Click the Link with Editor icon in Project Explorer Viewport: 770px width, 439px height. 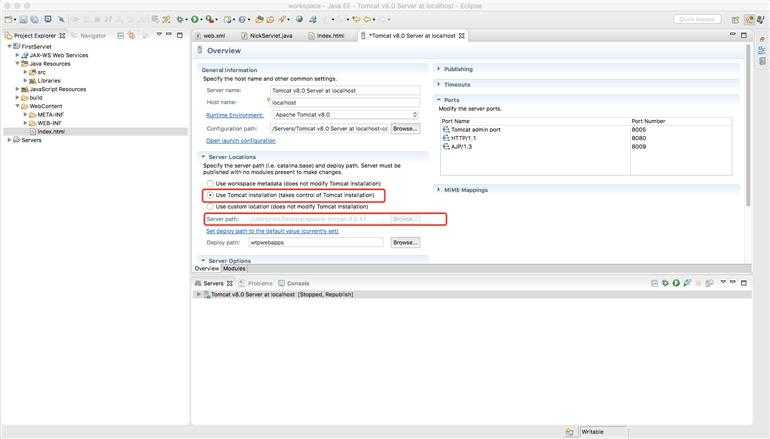click(132, 35)
